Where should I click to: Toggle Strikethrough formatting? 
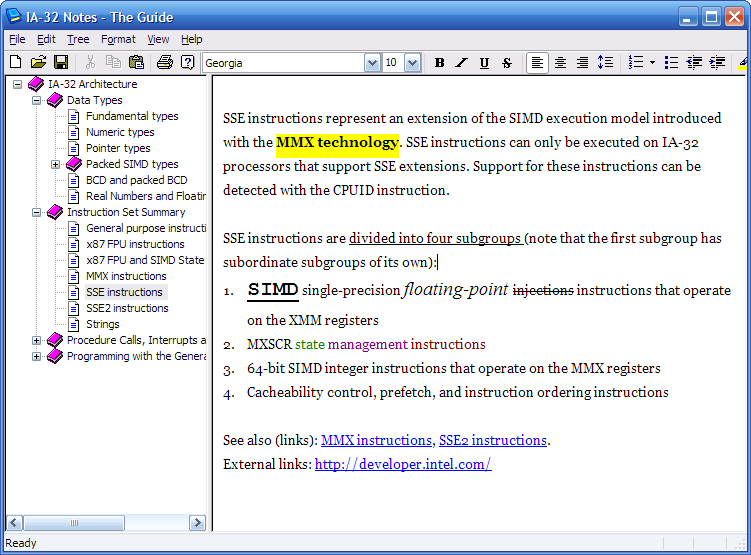point(507,63)
